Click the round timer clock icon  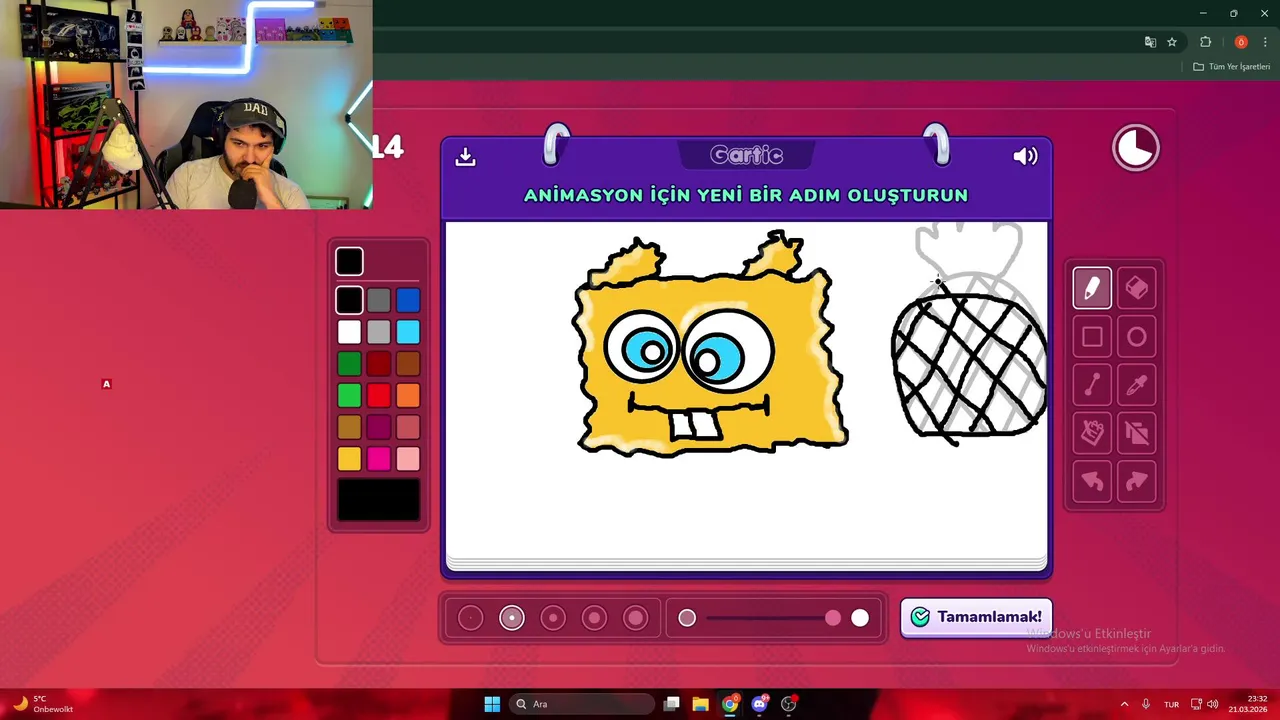(x=1136, y=148)
